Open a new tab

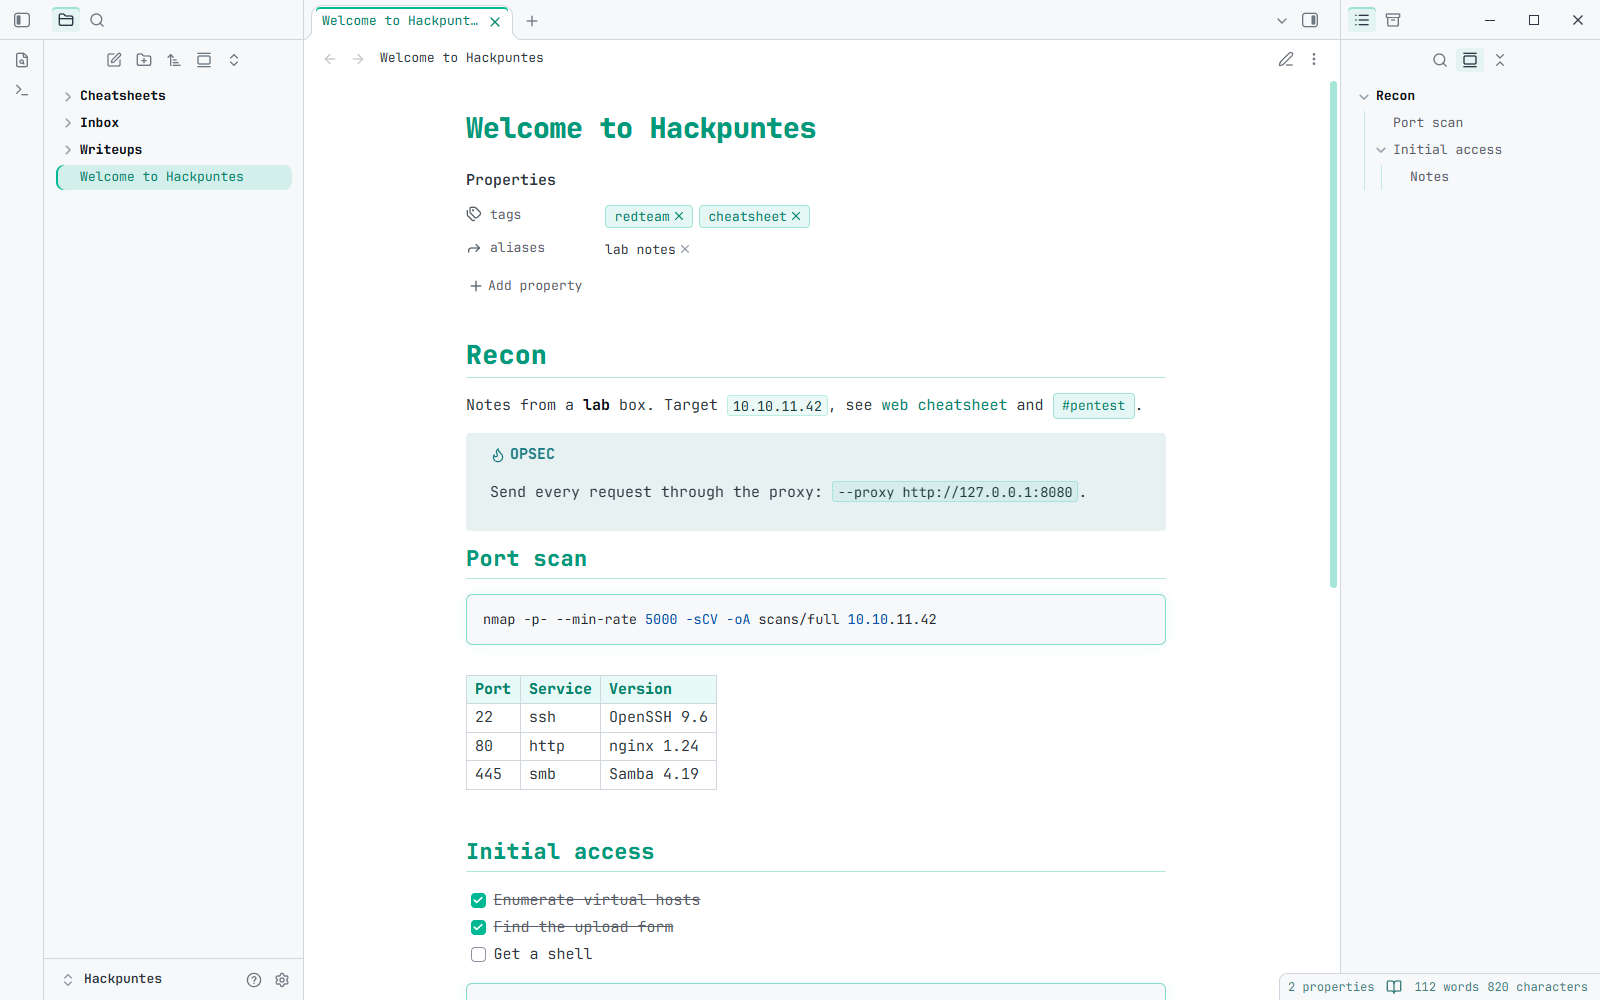tap(532, 21)
